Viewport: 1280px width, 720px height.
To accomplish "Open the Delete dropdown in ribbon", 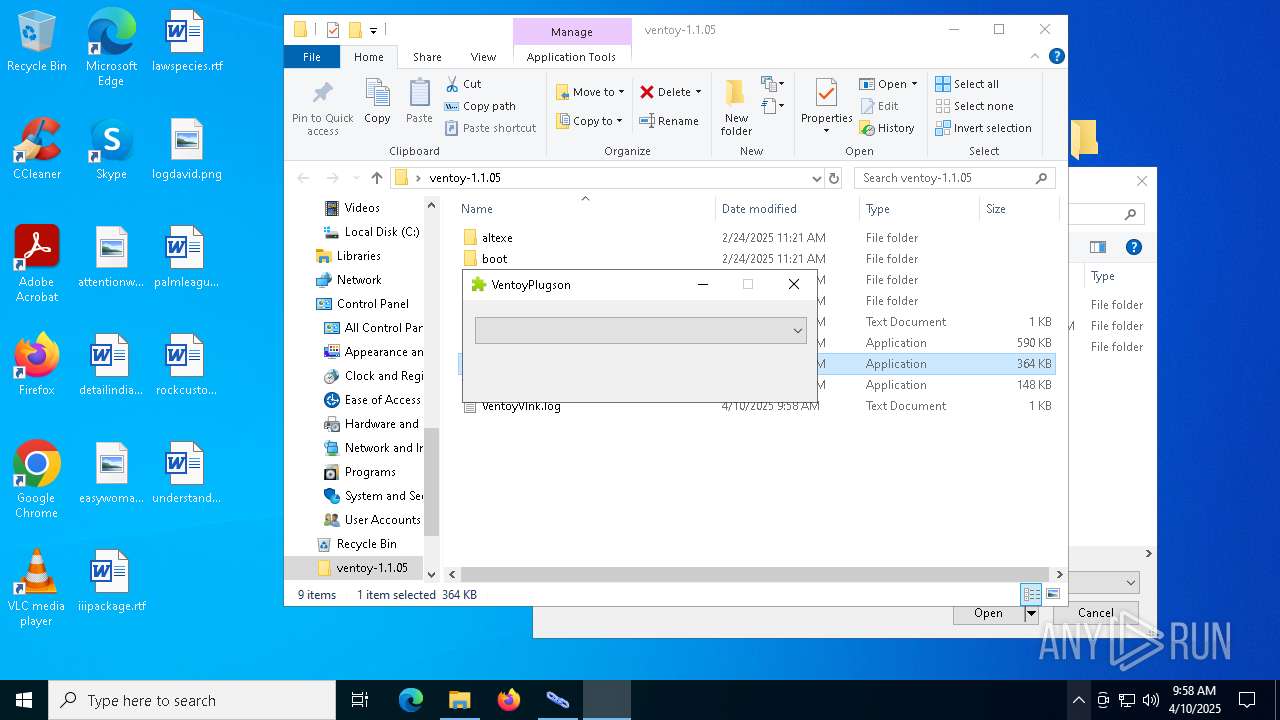I will [x=670, y=92].
